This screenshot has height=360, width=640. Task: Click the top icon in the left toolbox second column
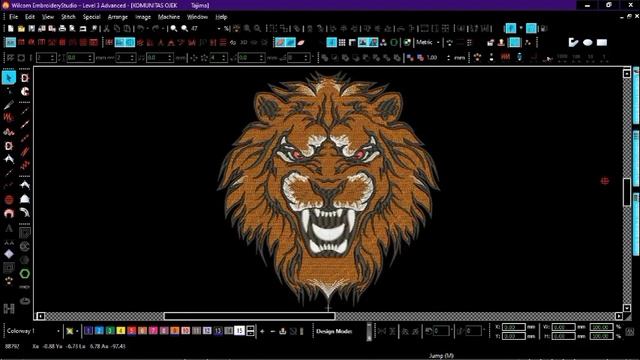pyautogui.click(x=25, y=78)
